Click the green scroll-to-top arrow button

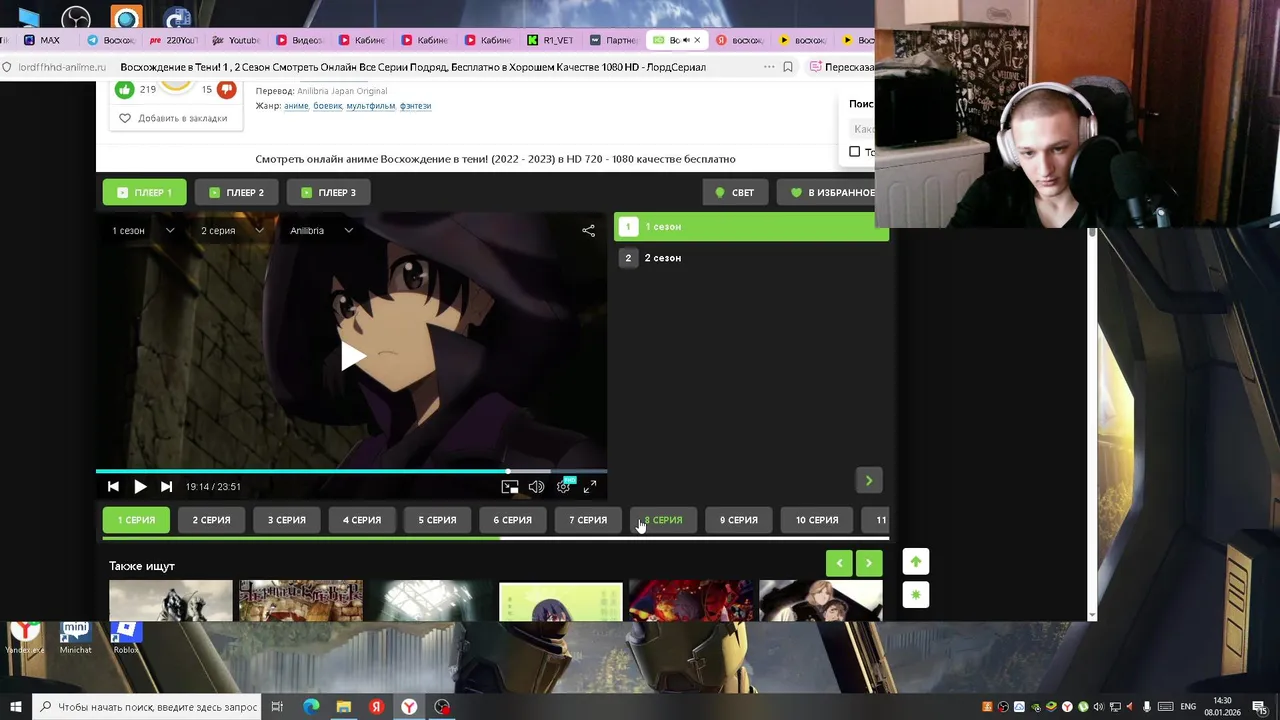(x=915, y=562)
